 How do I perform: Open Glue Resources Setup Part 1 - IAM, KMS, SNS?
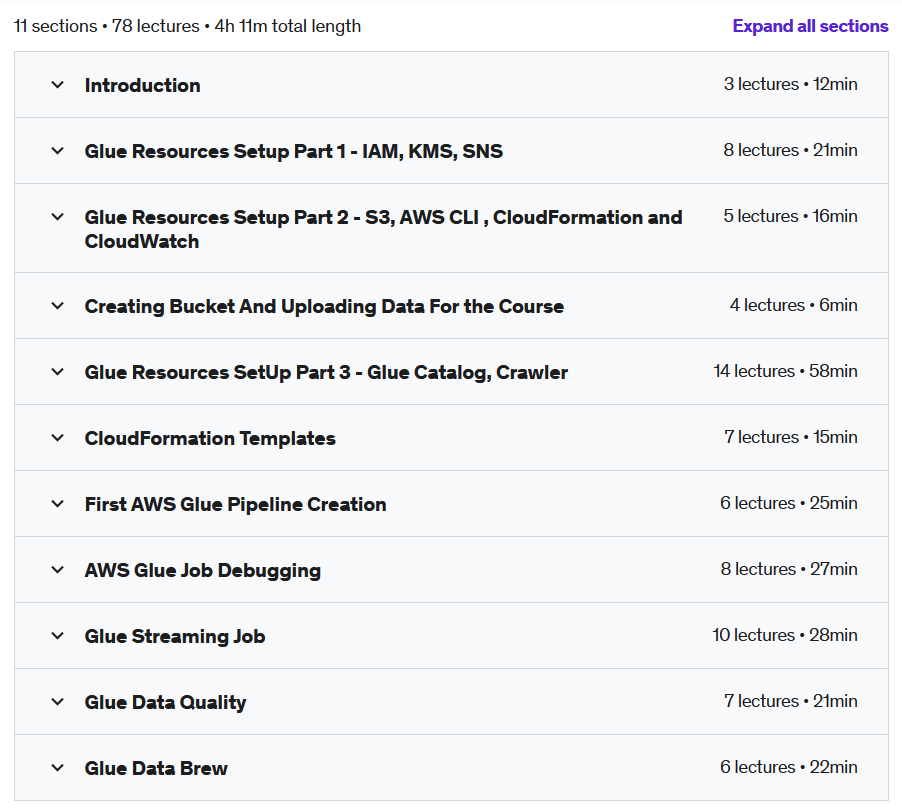coord(293,151)
